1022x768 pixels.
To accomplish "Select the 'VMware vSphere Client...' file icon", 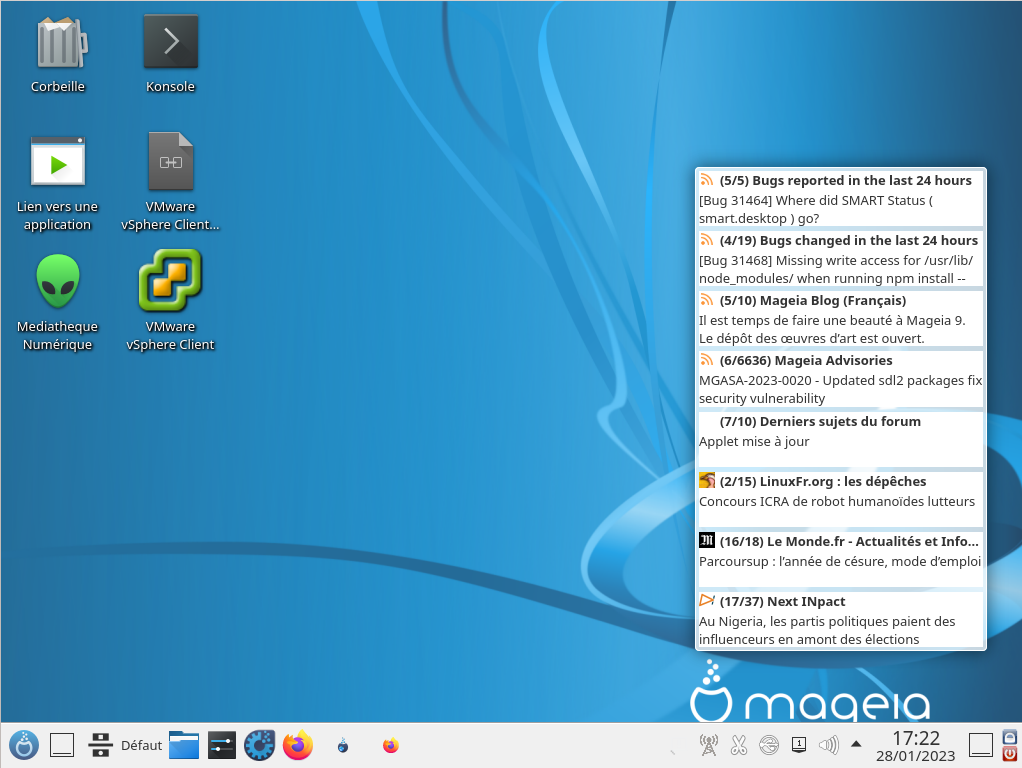I will (171, 162).
